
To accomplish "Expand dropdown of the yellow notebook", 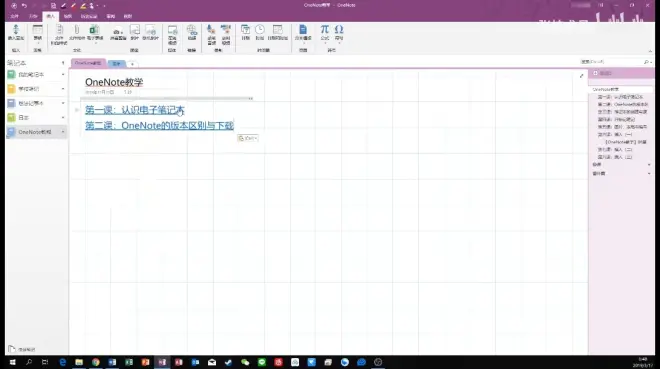I will (x=63, y=89).
